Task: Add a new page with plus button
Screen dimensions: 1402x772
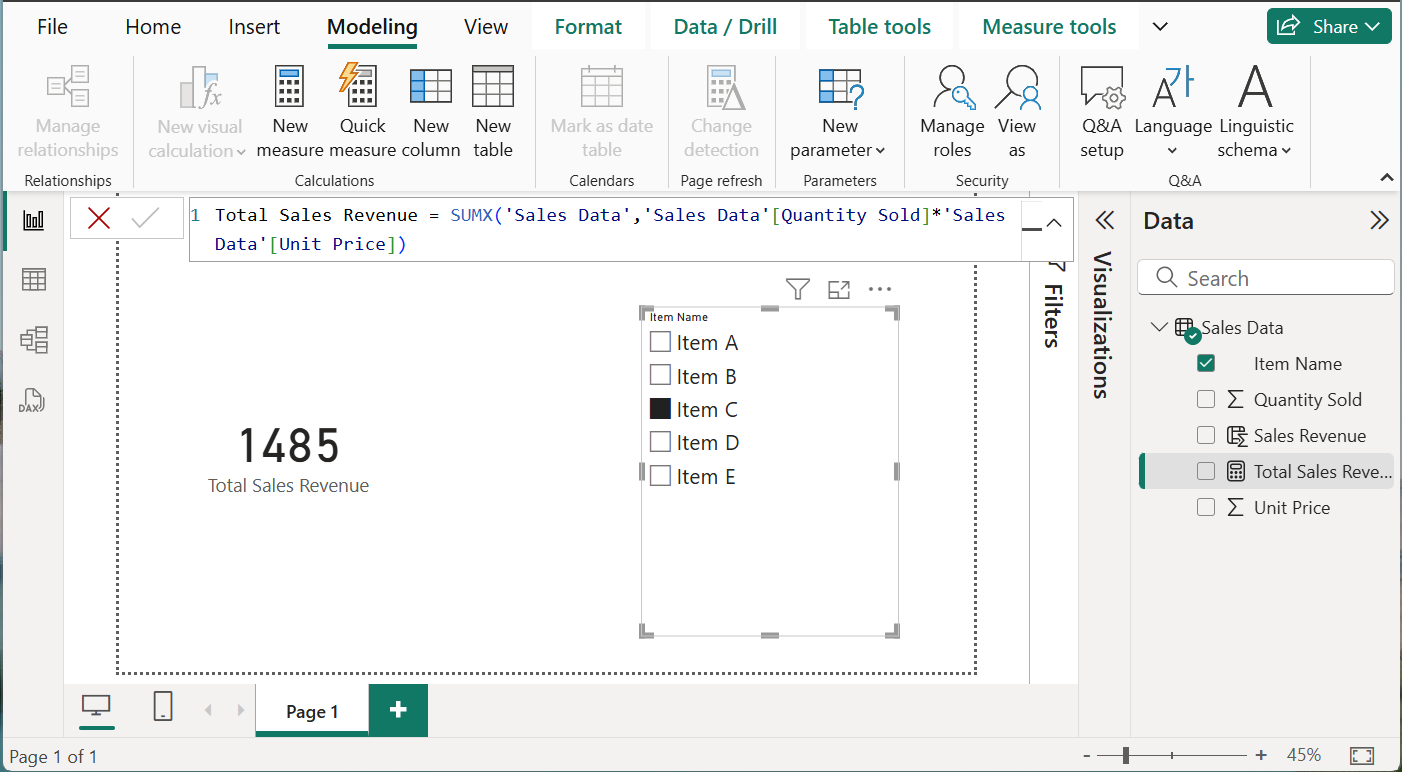Action: click(398, 710)
